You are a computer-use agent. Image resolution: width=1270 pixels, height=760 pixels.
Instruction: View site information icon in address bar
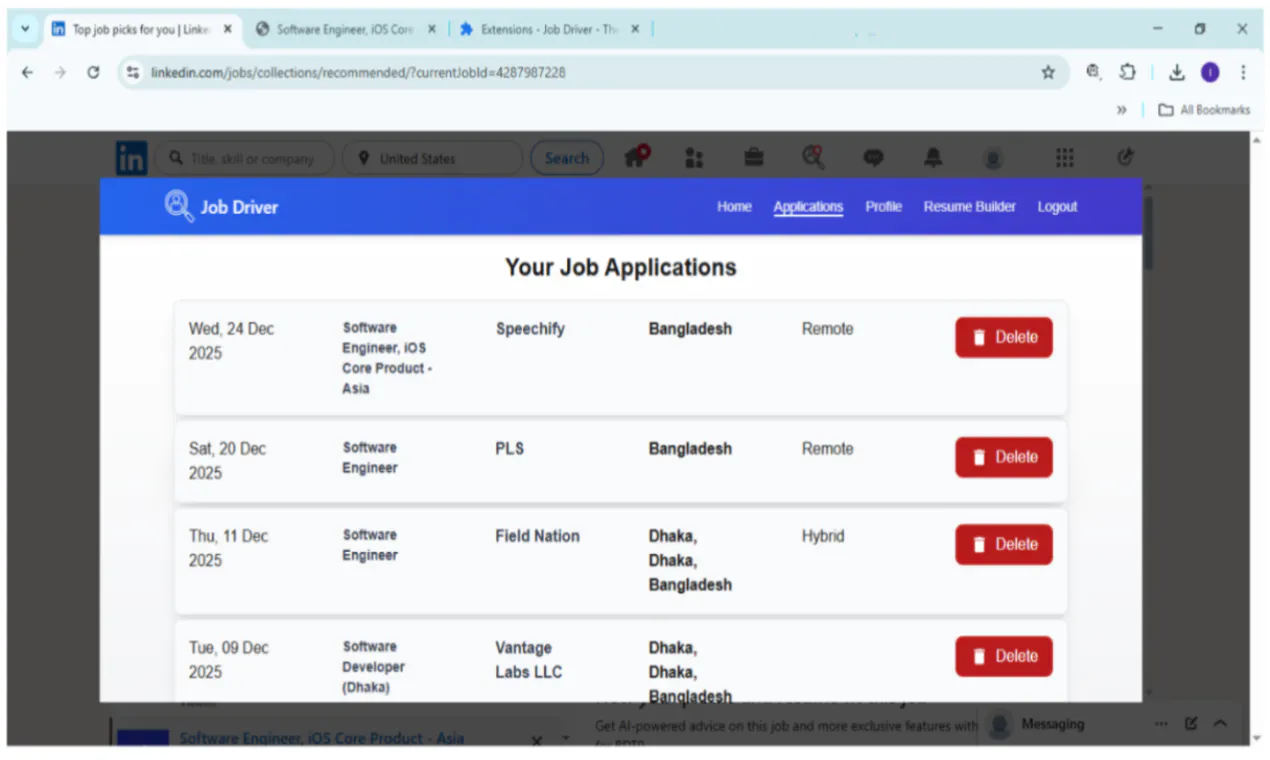point(133,72)
